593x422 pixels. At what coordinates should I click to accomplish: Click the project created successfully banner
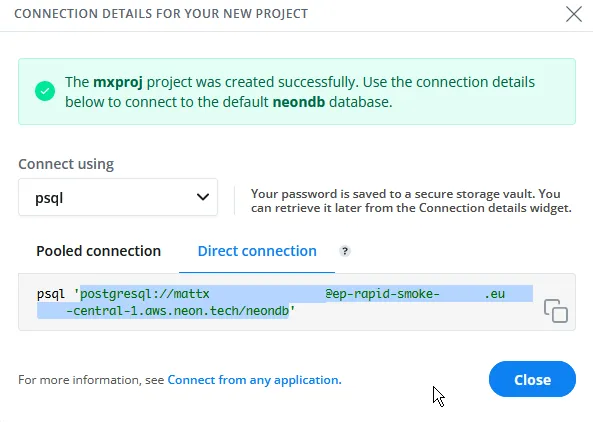297,92
